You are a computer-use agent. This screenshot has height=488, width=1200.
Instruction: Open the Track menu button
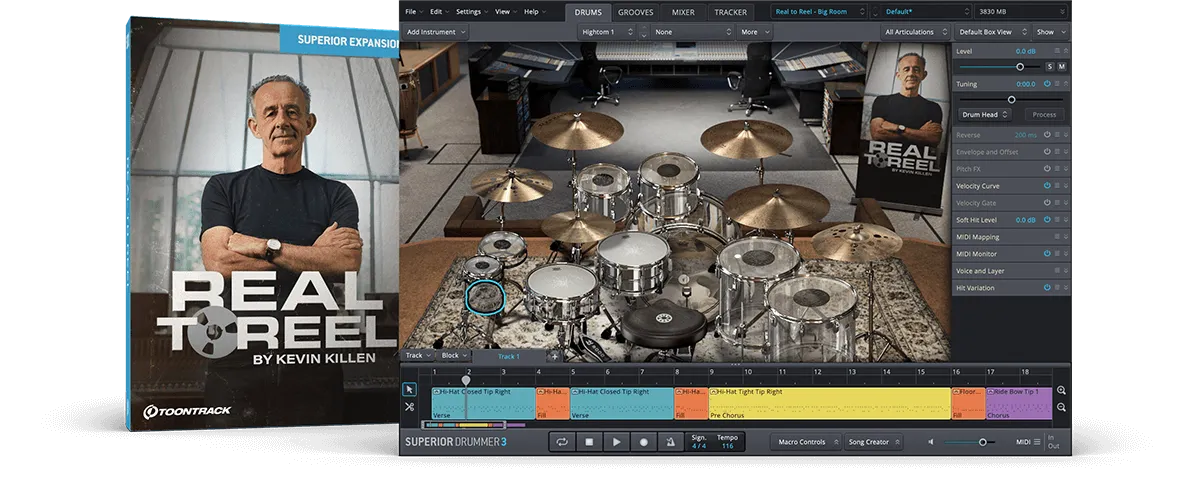tap(417, 355)
